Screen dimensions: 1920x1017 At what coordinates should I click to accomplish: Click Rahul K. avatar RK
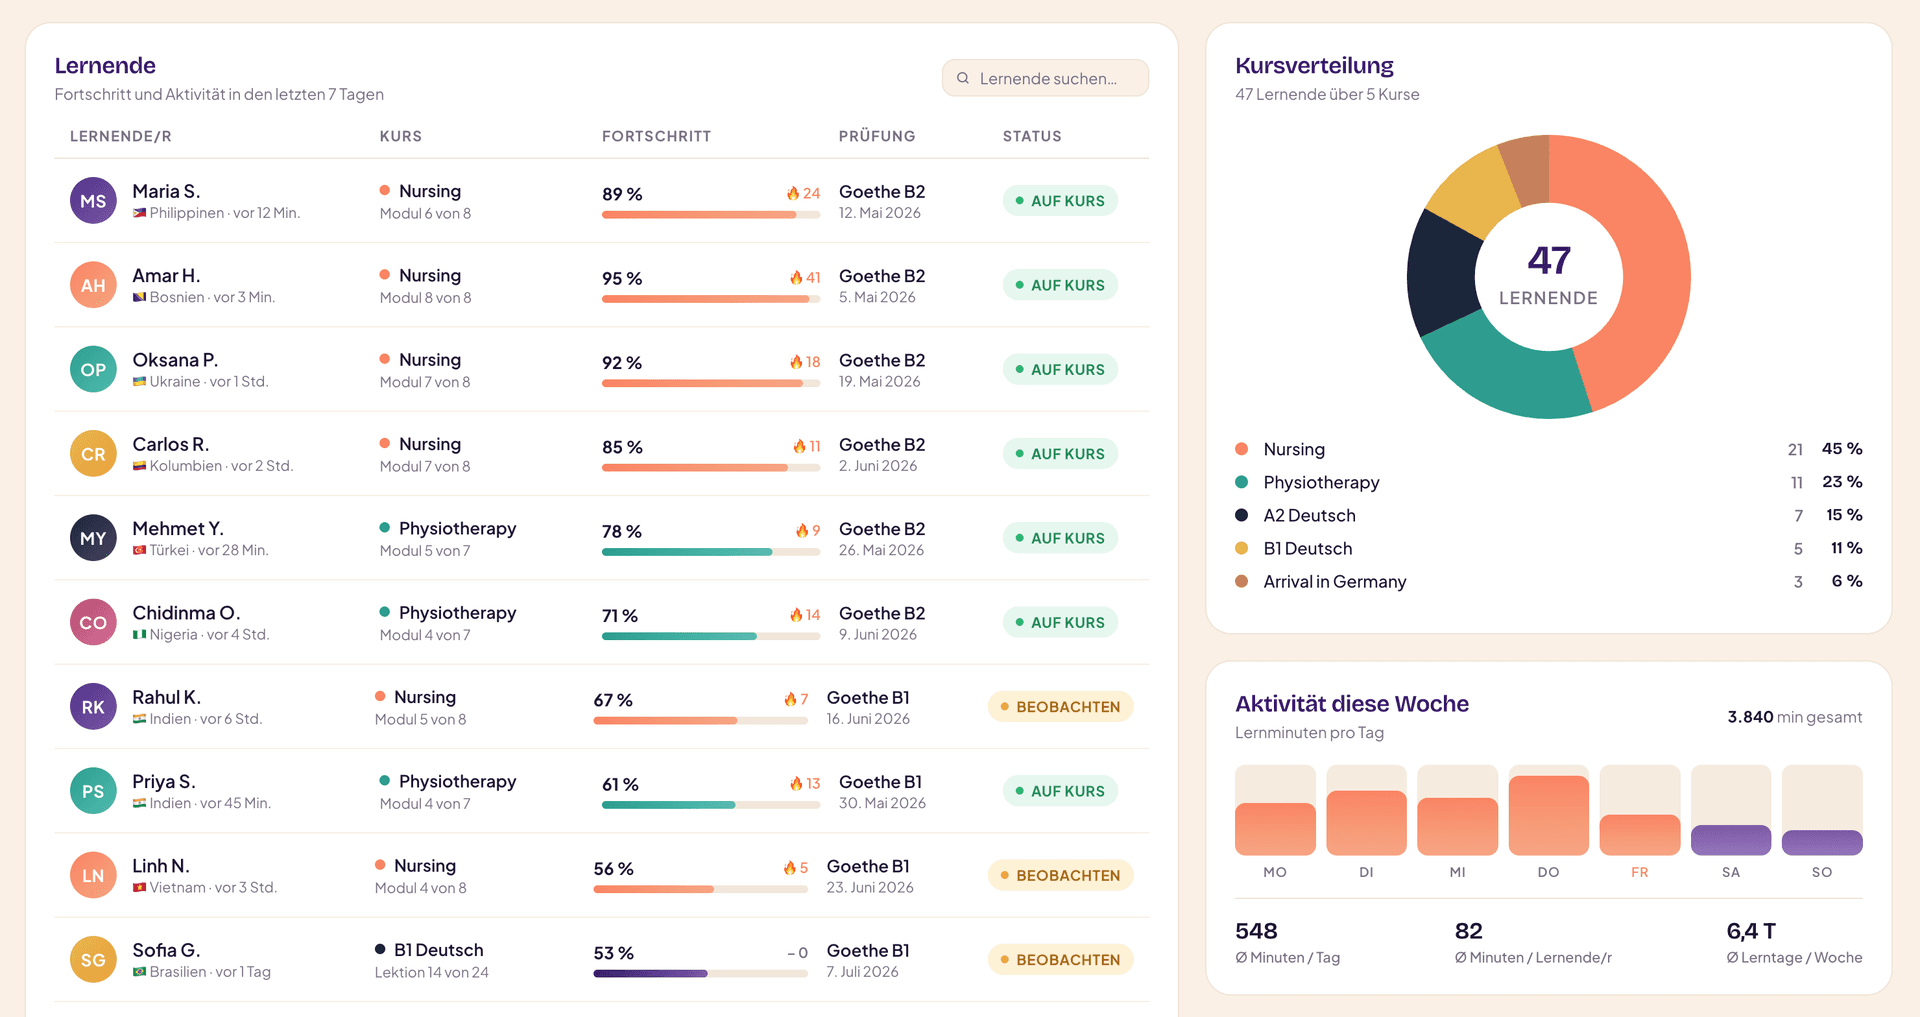coord(93,707)
